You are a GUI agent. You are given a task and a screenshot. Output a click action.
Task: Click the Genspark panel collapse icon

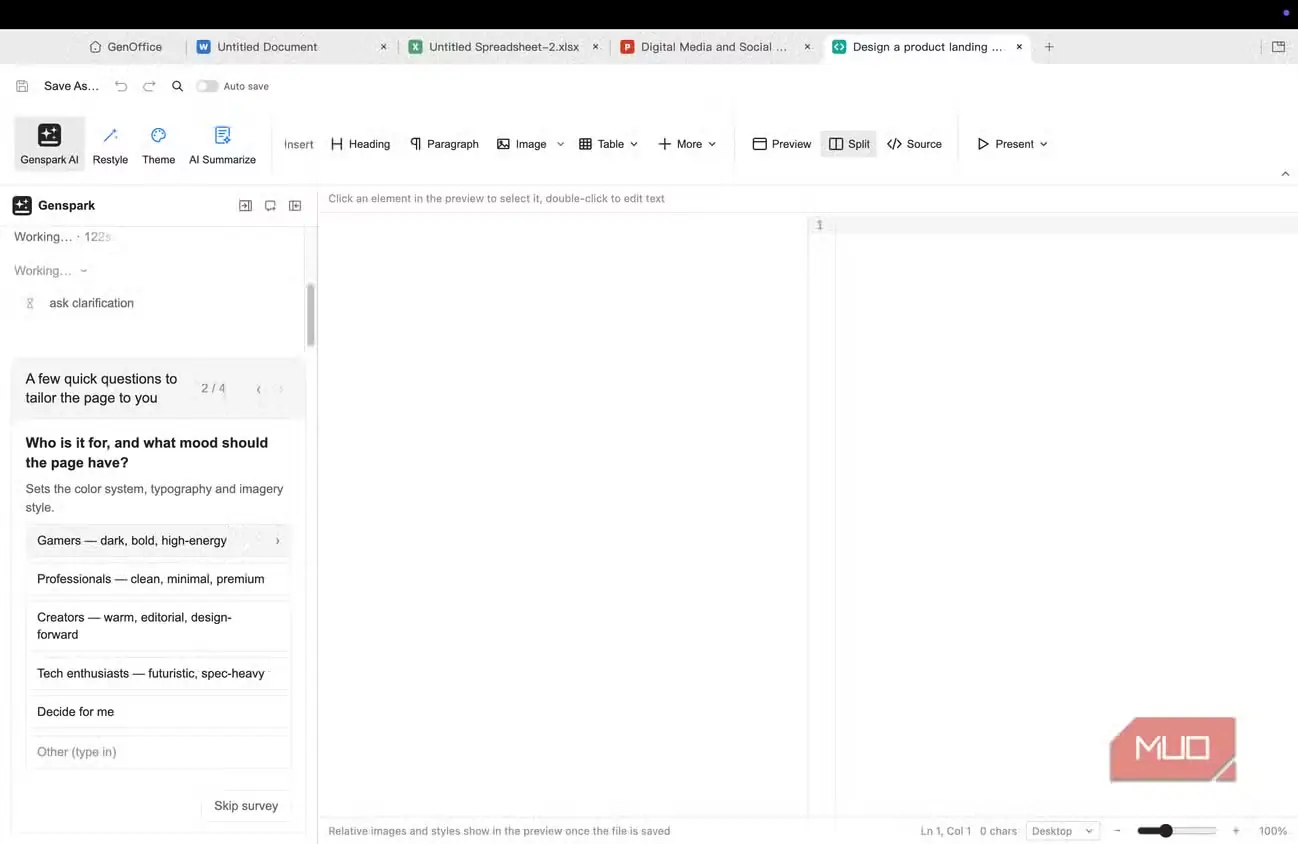click(x=245, y=206)
